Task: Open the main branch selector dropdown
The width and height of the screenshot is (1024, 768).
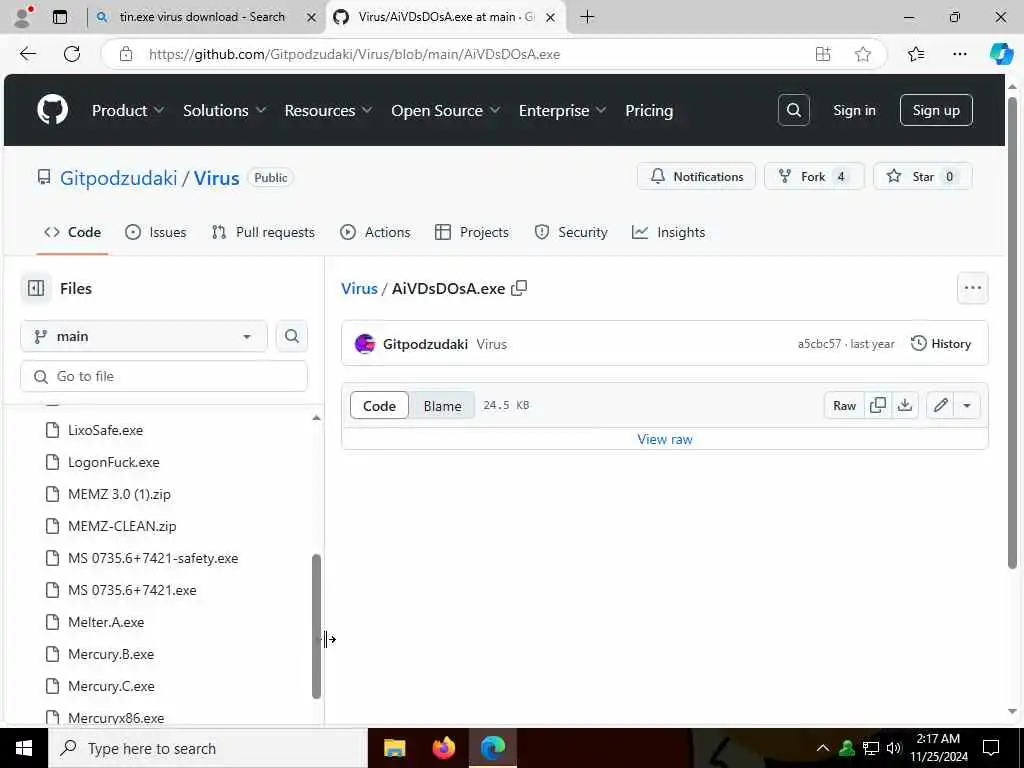Action: pyautogui.click(x=144, y=336)
